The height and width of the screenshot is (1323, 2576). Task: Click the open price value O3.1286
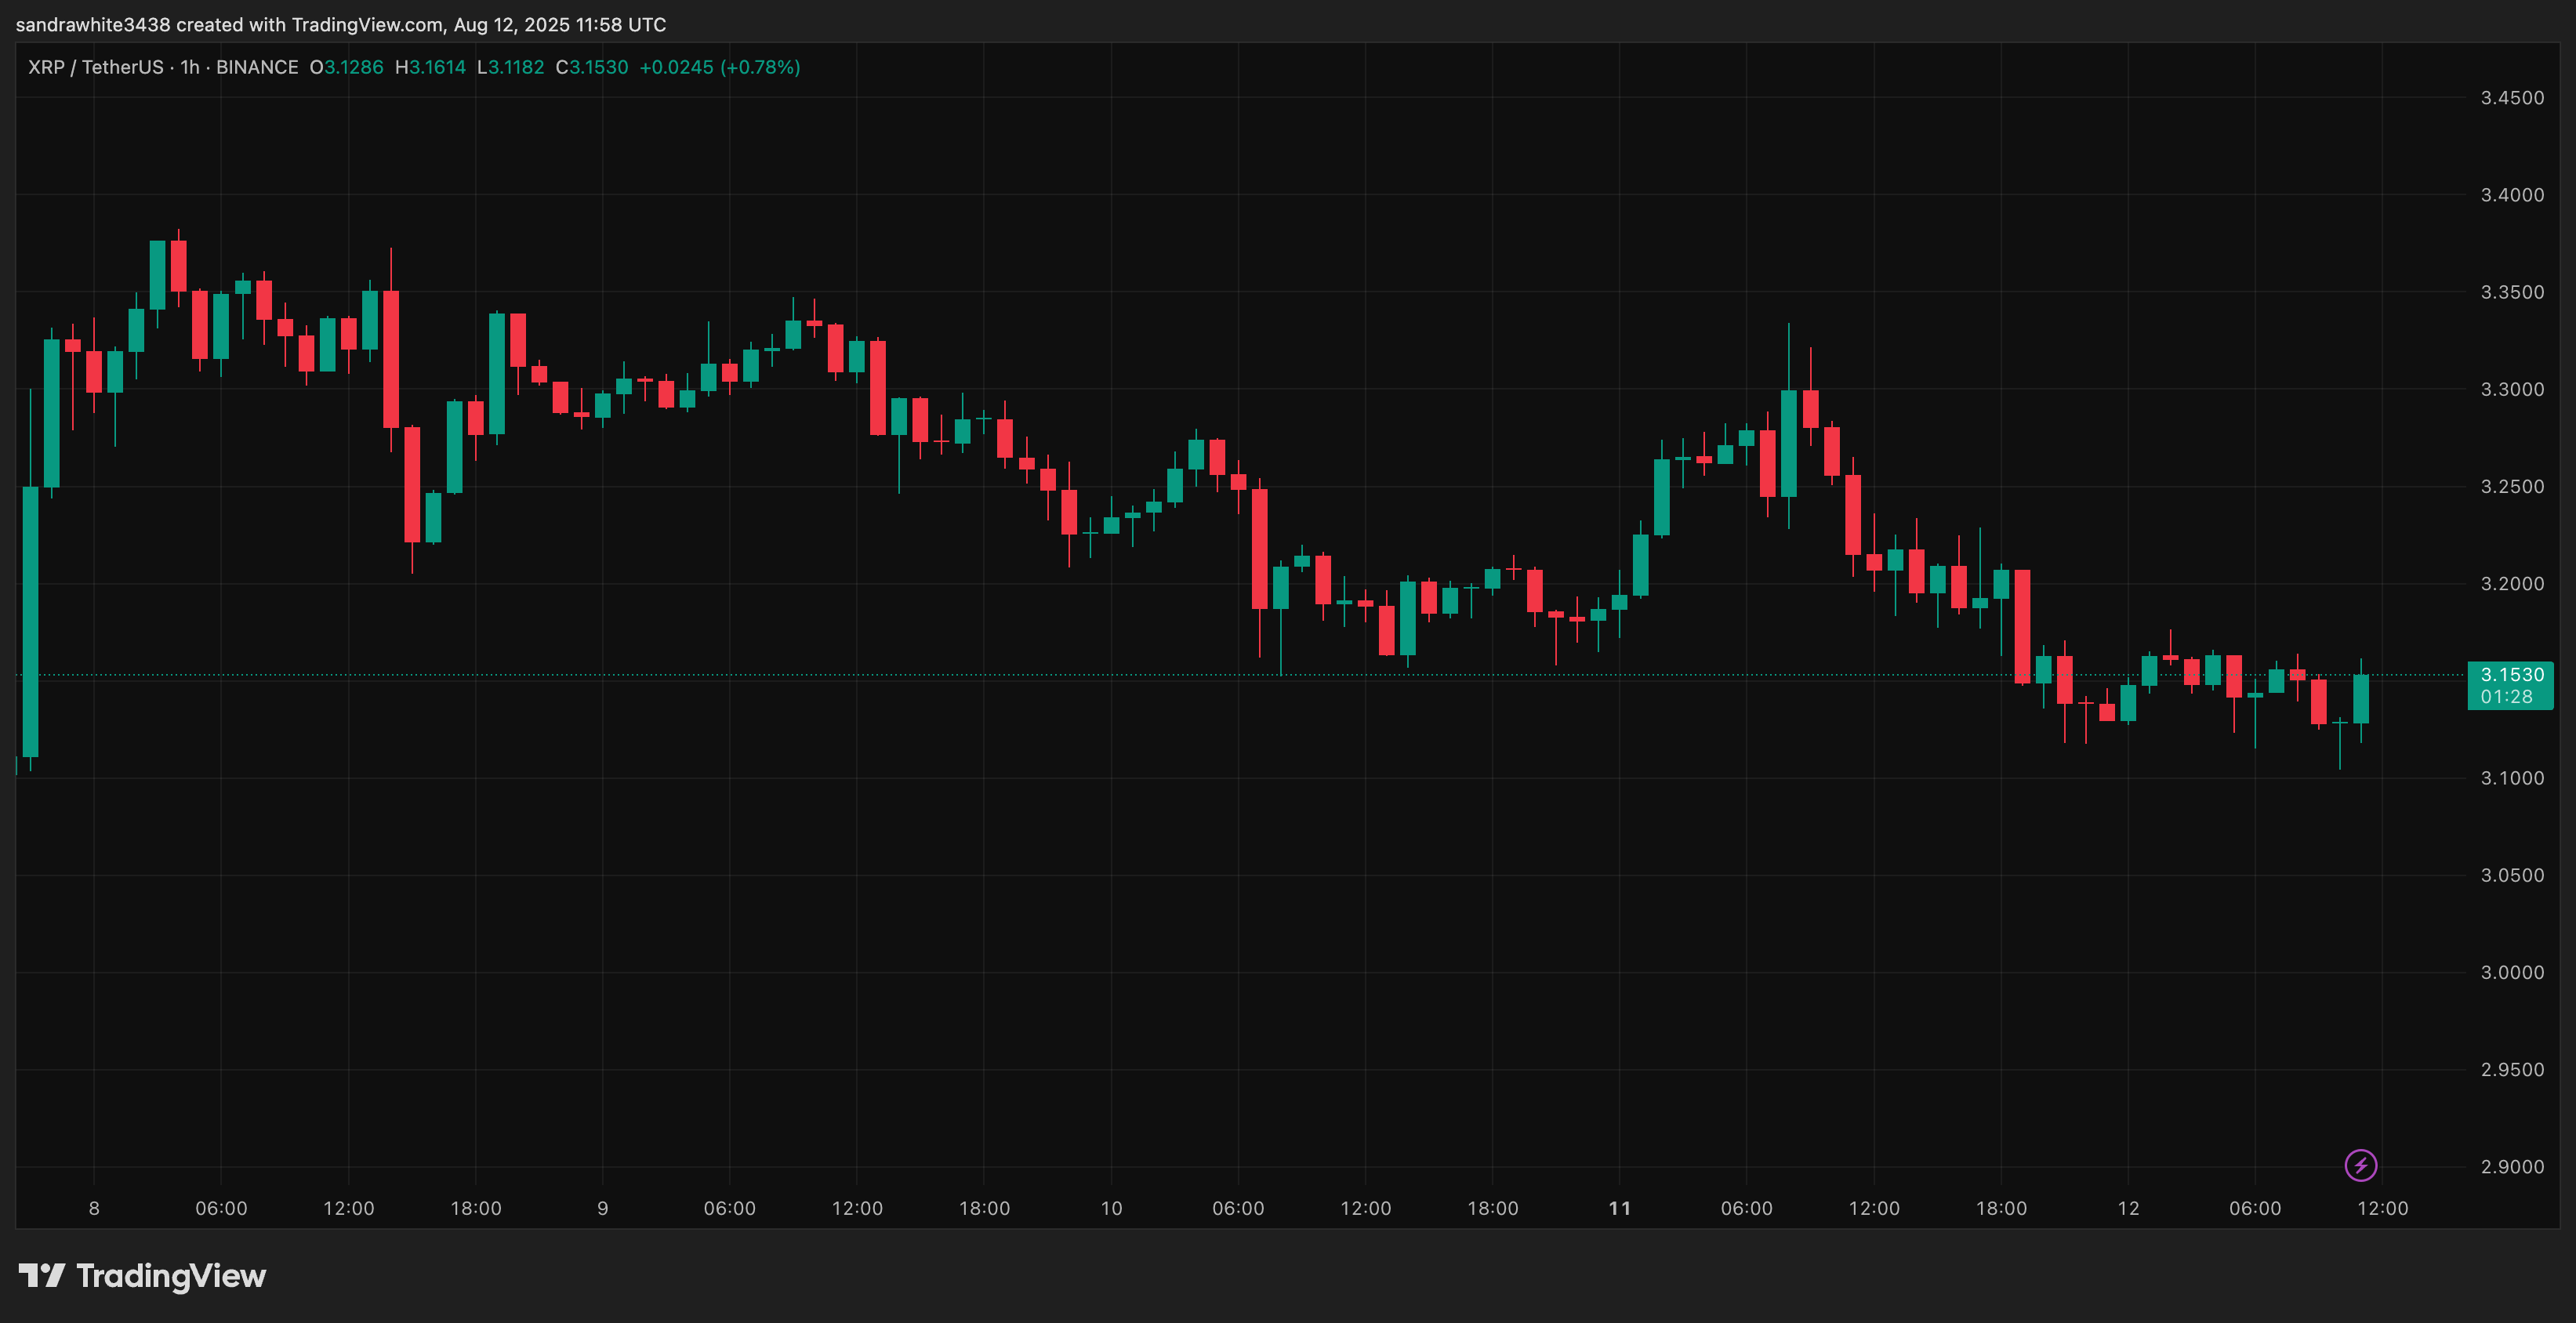tap(346, 67)
